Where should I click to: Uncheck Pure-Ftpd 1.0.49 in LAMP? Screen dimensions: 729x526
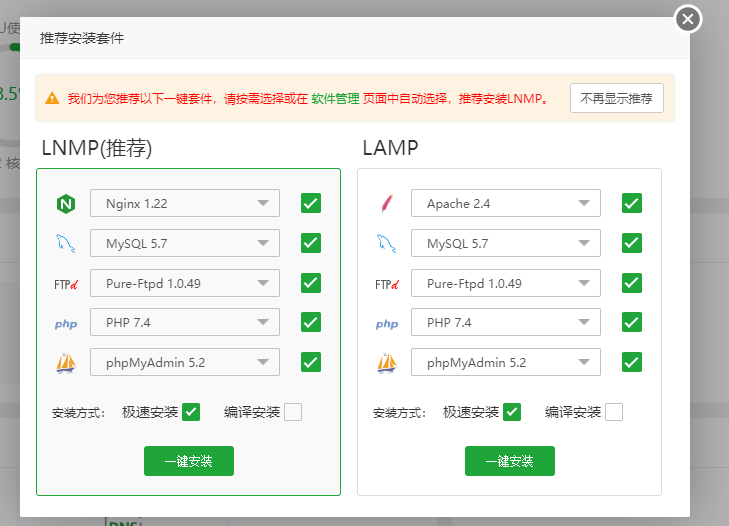pyautogui.click(x=632, y=283)
